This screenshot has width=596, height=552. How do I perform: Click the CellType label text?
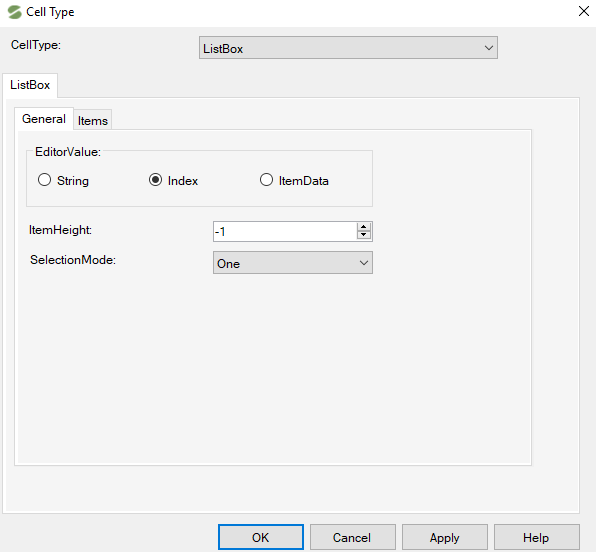pyautogui.click(x=36, y=45)
